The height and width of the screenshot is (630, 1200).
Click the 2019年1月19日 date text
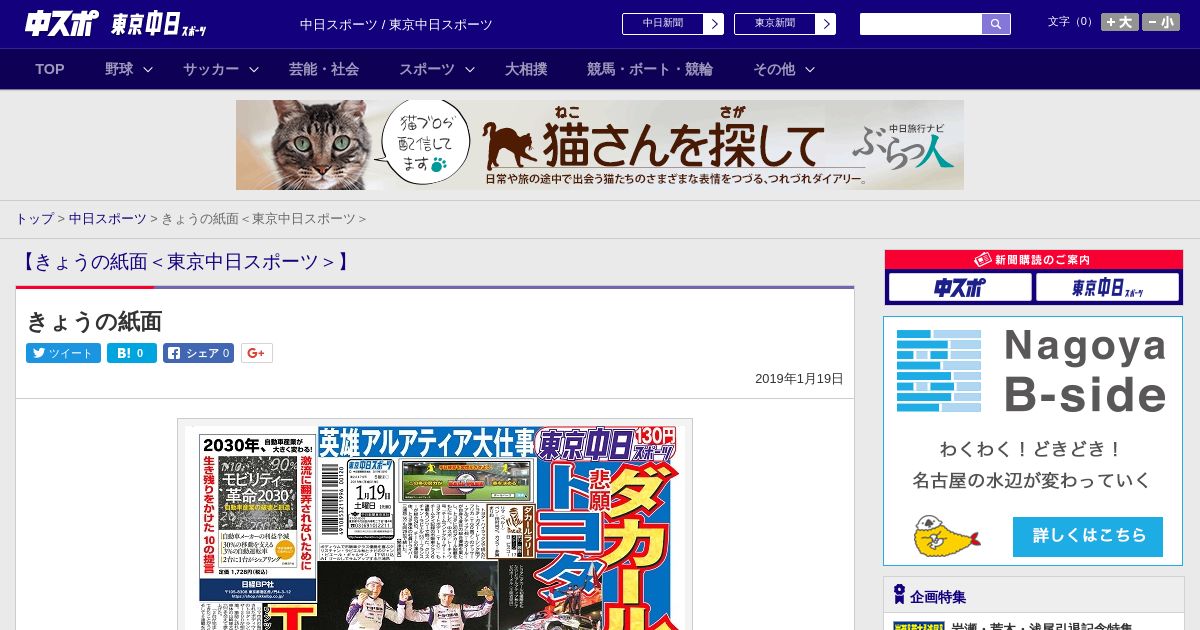coord(799,378)
